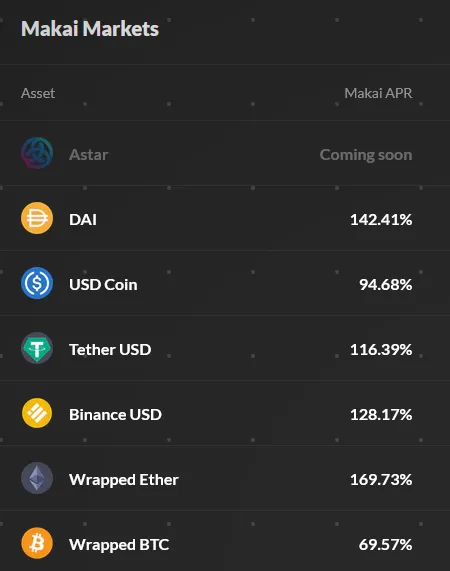
Task: Click the Binance USD icon
Action: 37,413
